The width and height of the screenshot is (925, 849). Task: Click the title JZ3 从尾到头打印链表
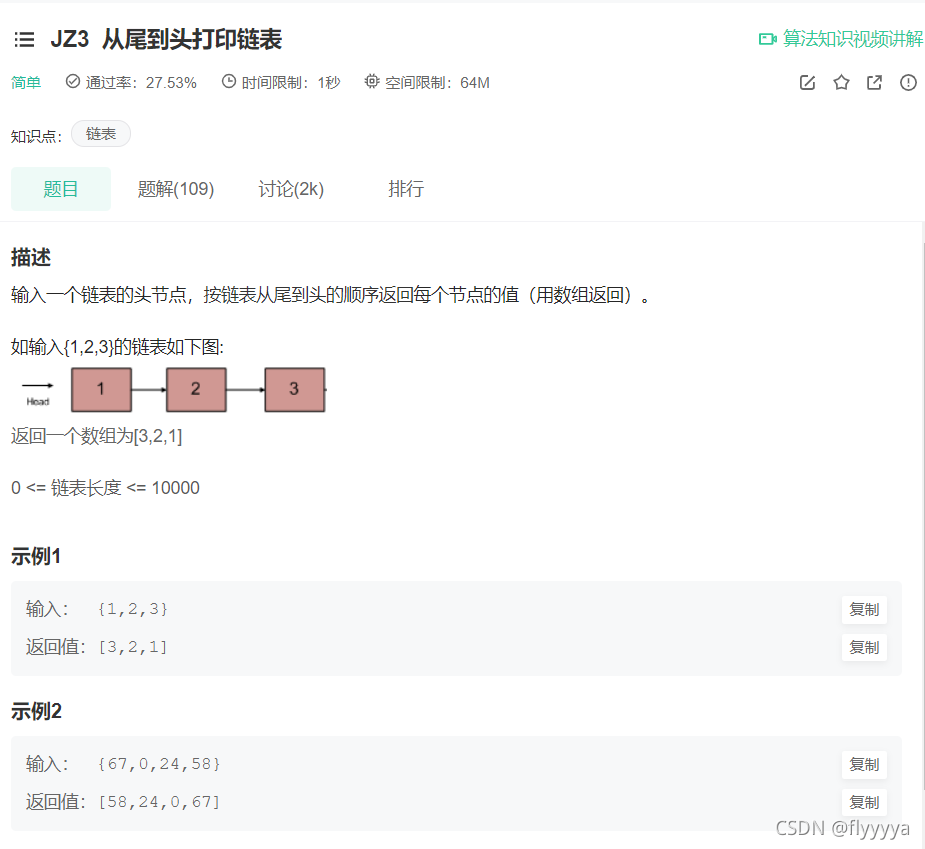166,40
